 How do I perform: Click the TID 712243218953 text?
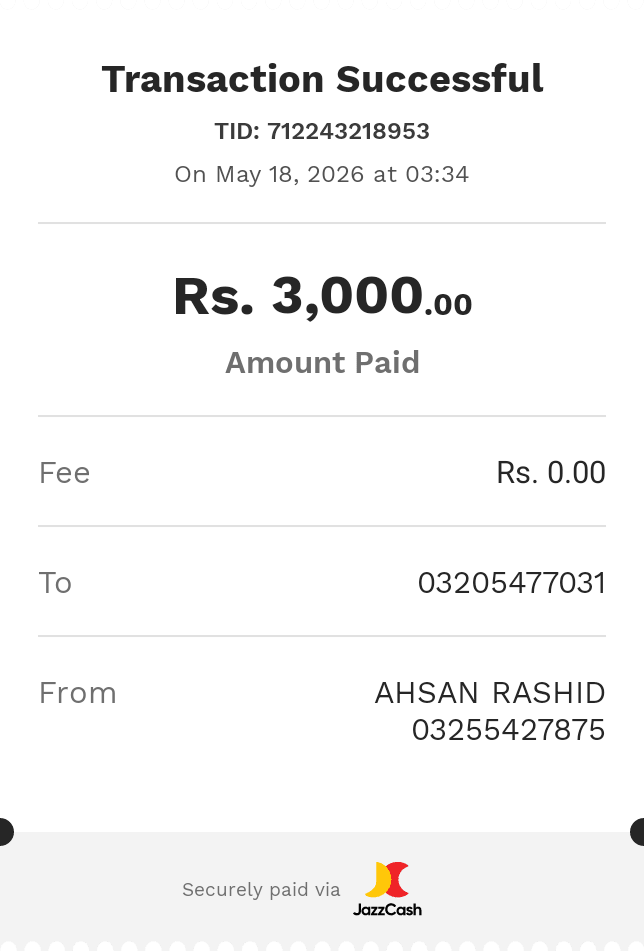(322, 131)
